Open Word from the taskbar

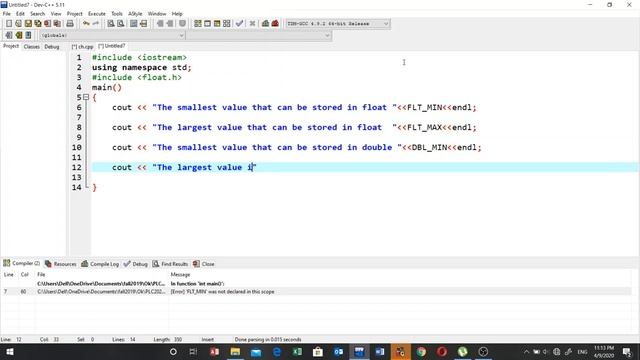point(380,351)
